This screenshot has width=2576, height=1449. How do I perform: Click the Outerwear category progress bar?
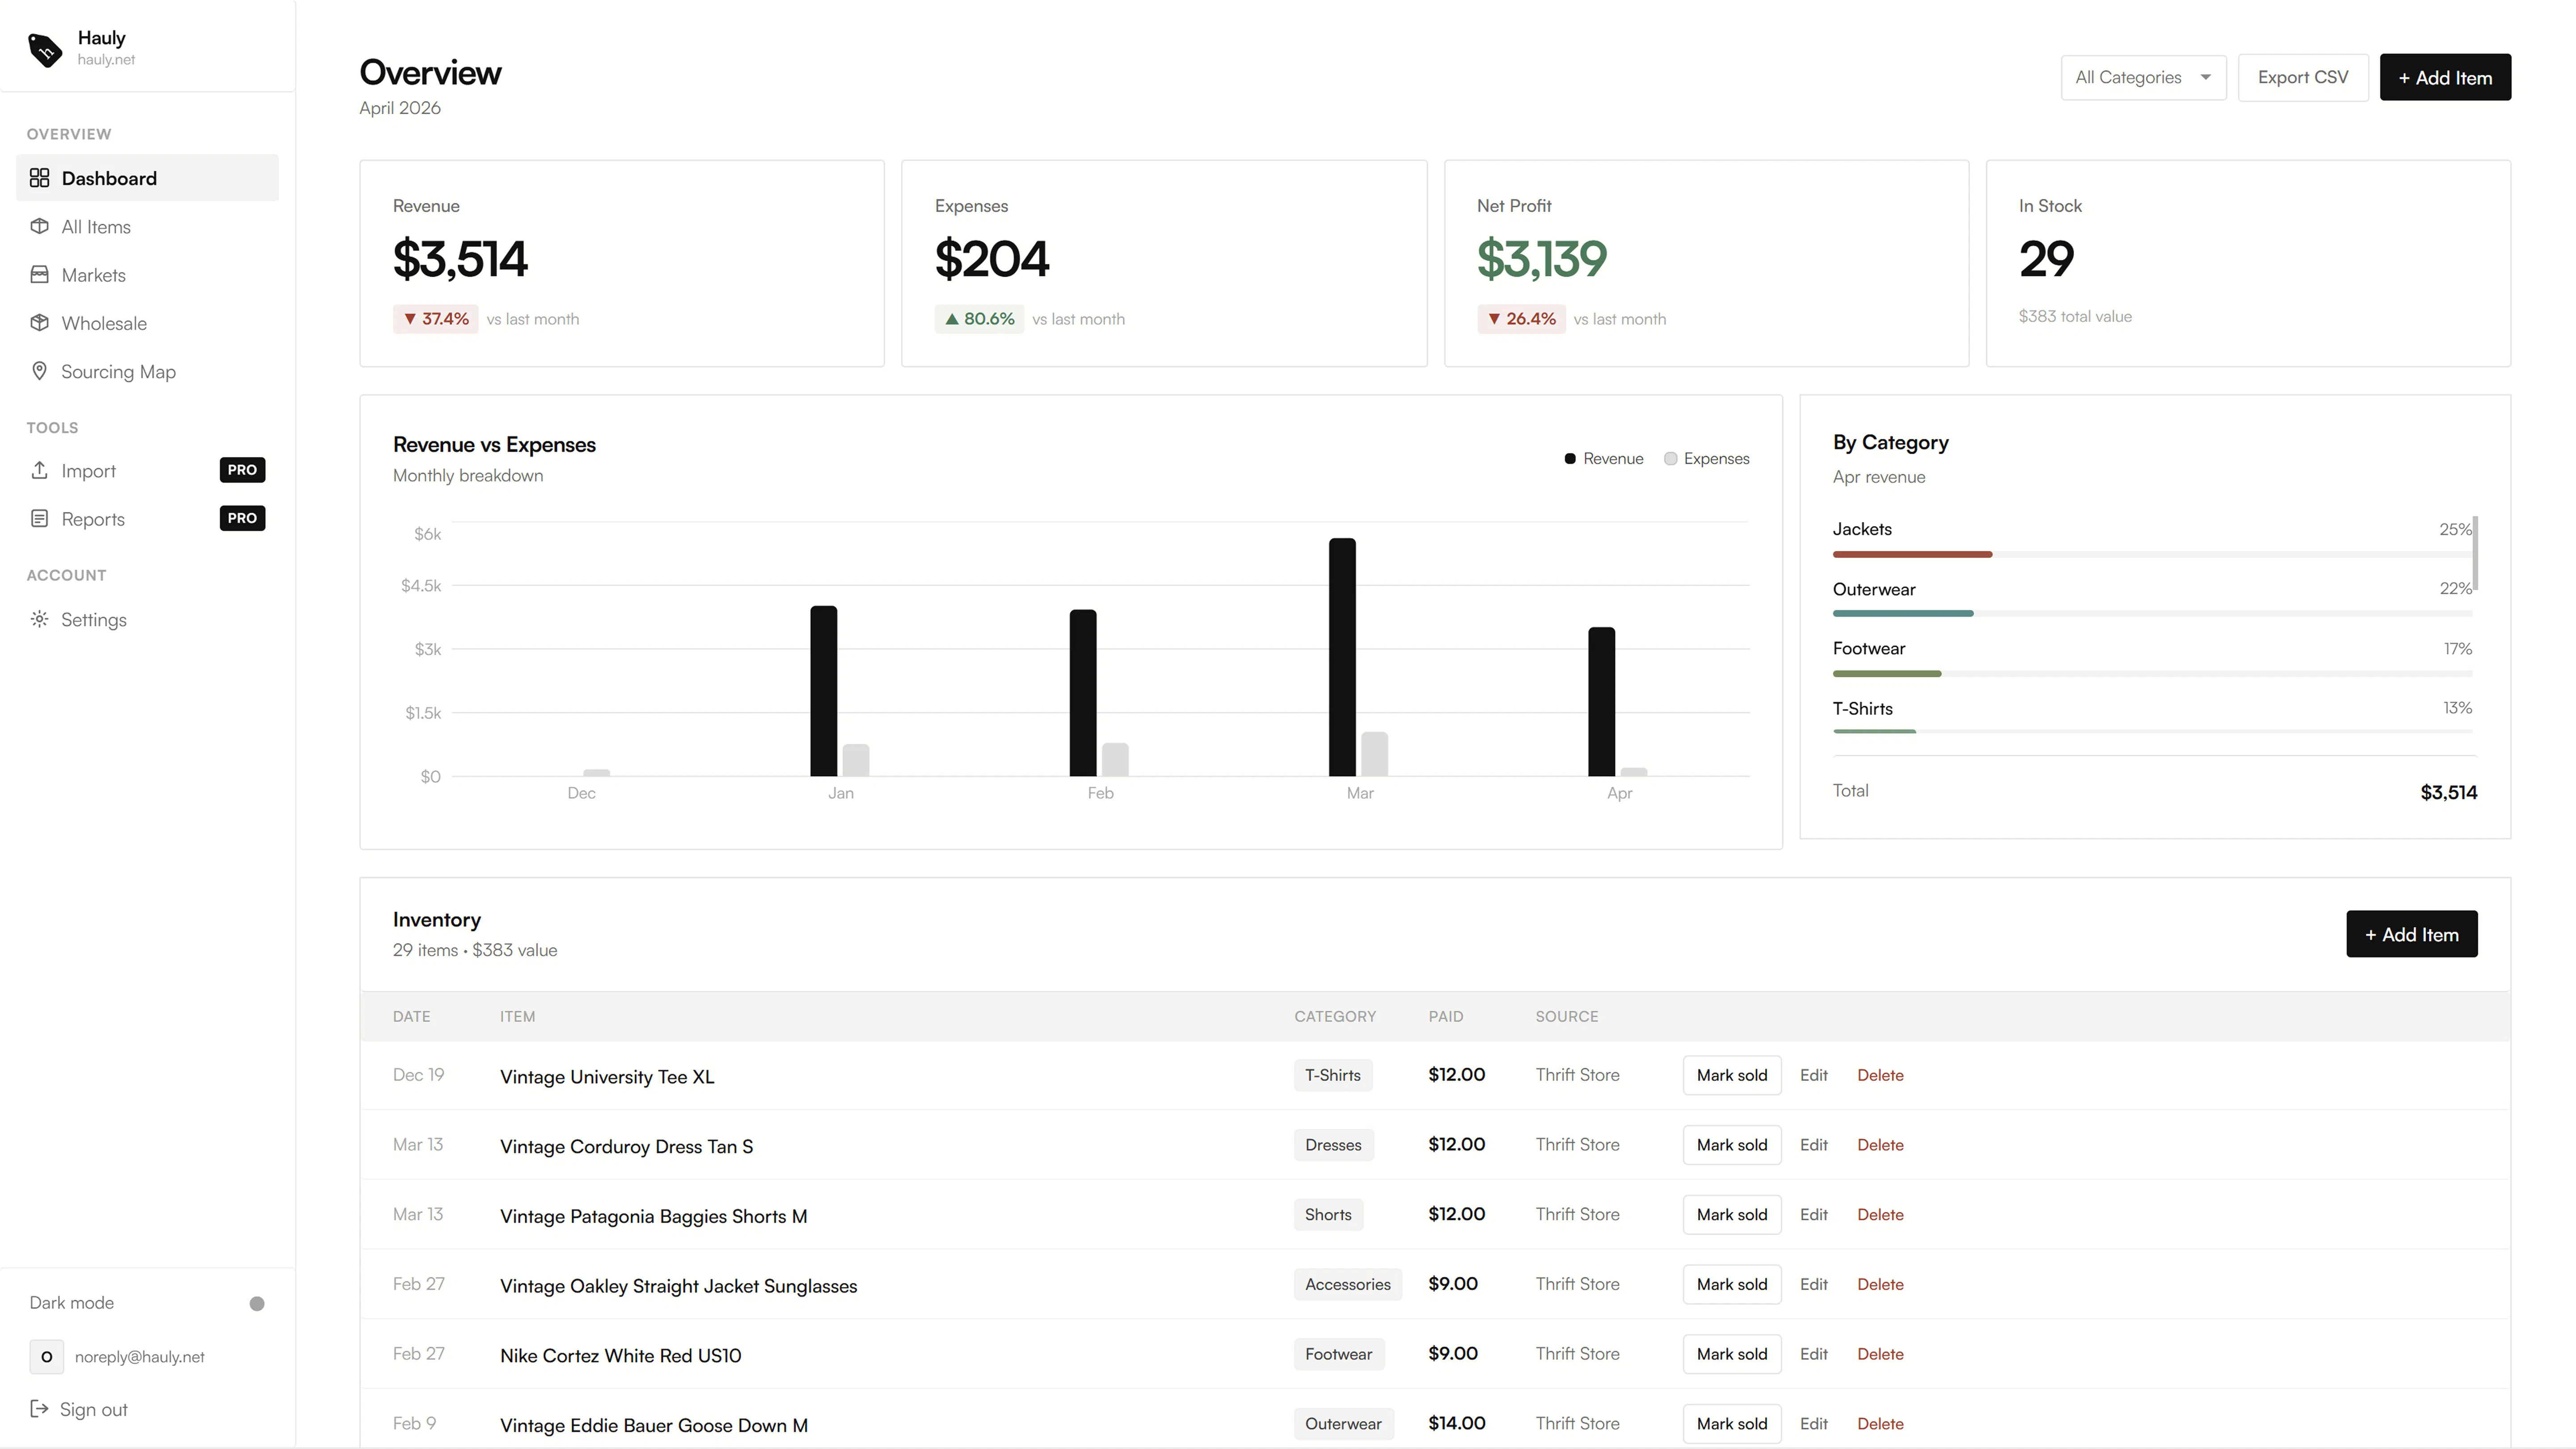coord(2152,613)
